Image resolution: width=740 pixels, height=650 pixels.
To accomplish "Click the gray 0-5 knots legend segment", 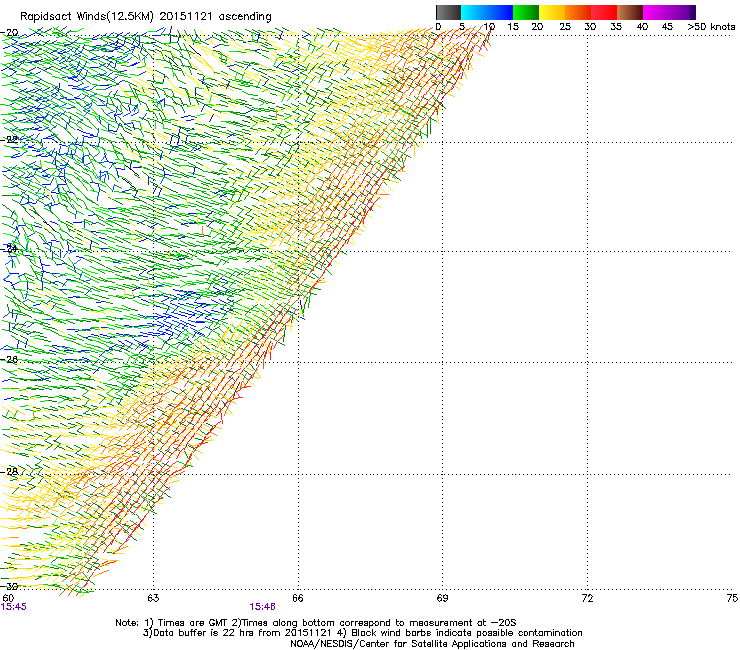I will click(x=448, y=12).
